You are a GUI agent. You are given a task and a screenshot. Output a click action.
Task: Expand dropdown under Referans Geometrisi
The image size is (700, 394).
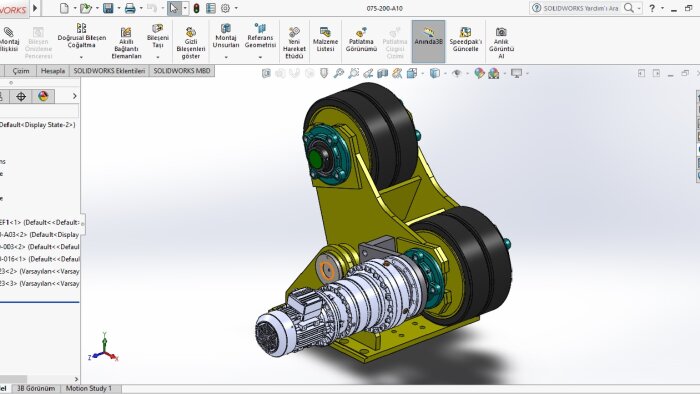click(x=260, y=57)
